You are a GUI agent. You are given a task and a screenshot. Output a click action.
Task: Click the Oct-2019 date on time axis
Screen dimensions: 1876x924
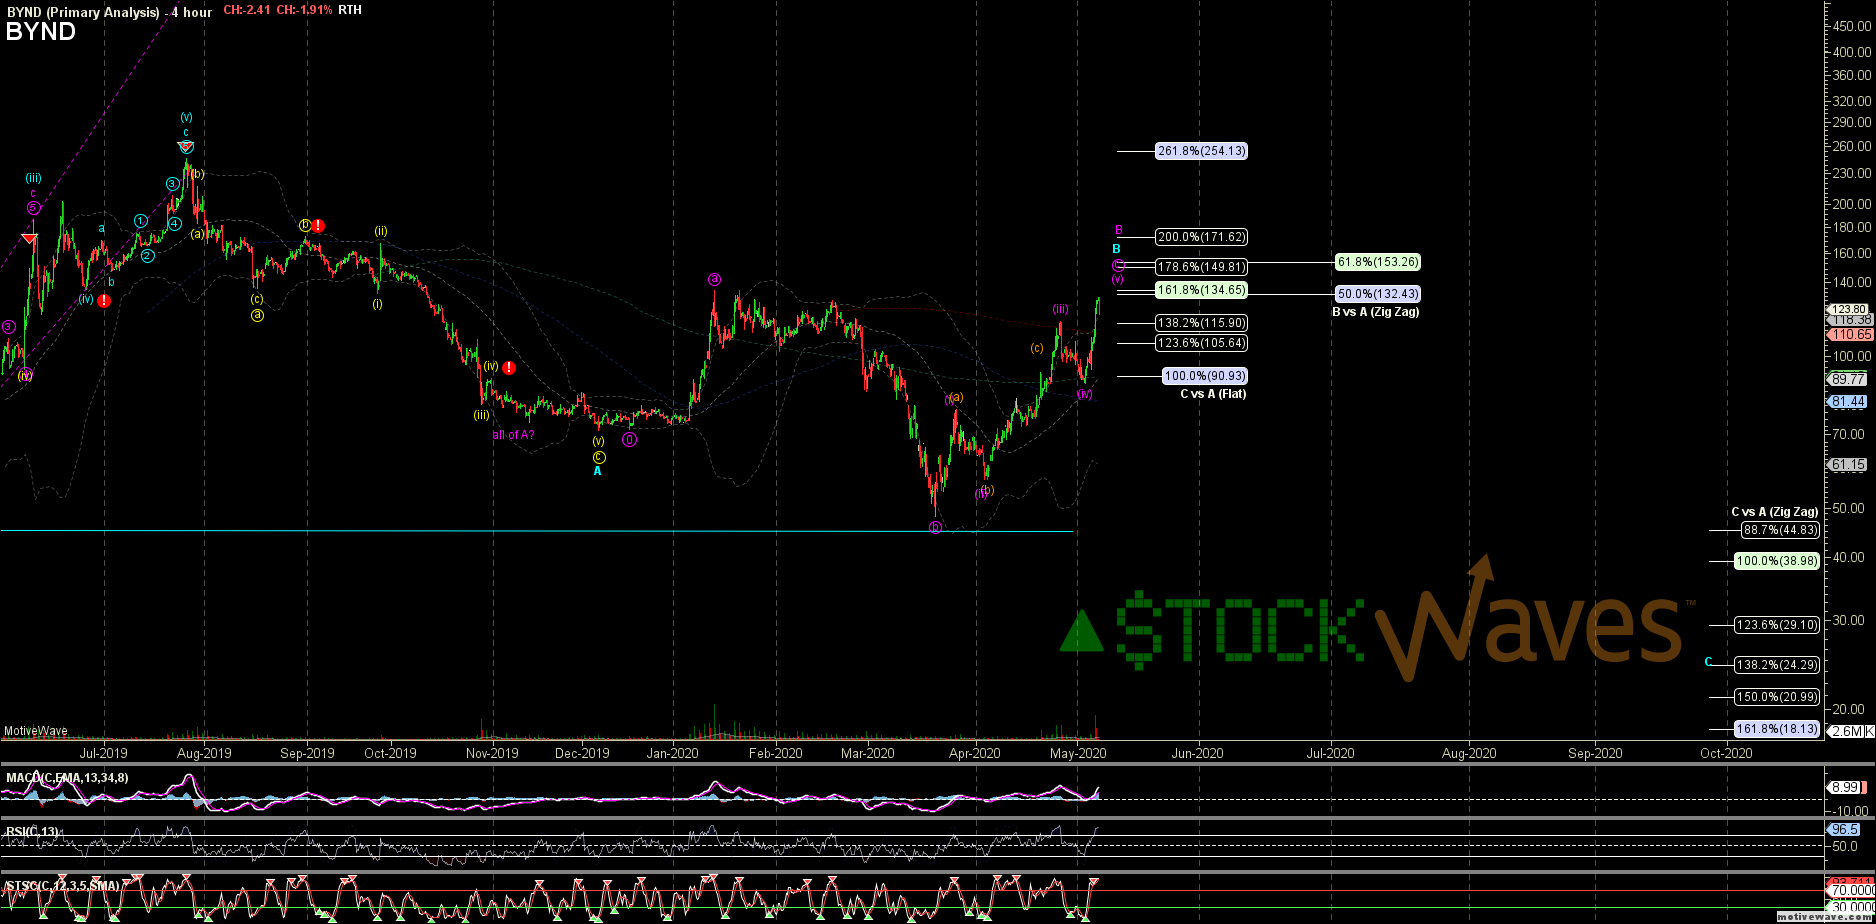(390, 753)
